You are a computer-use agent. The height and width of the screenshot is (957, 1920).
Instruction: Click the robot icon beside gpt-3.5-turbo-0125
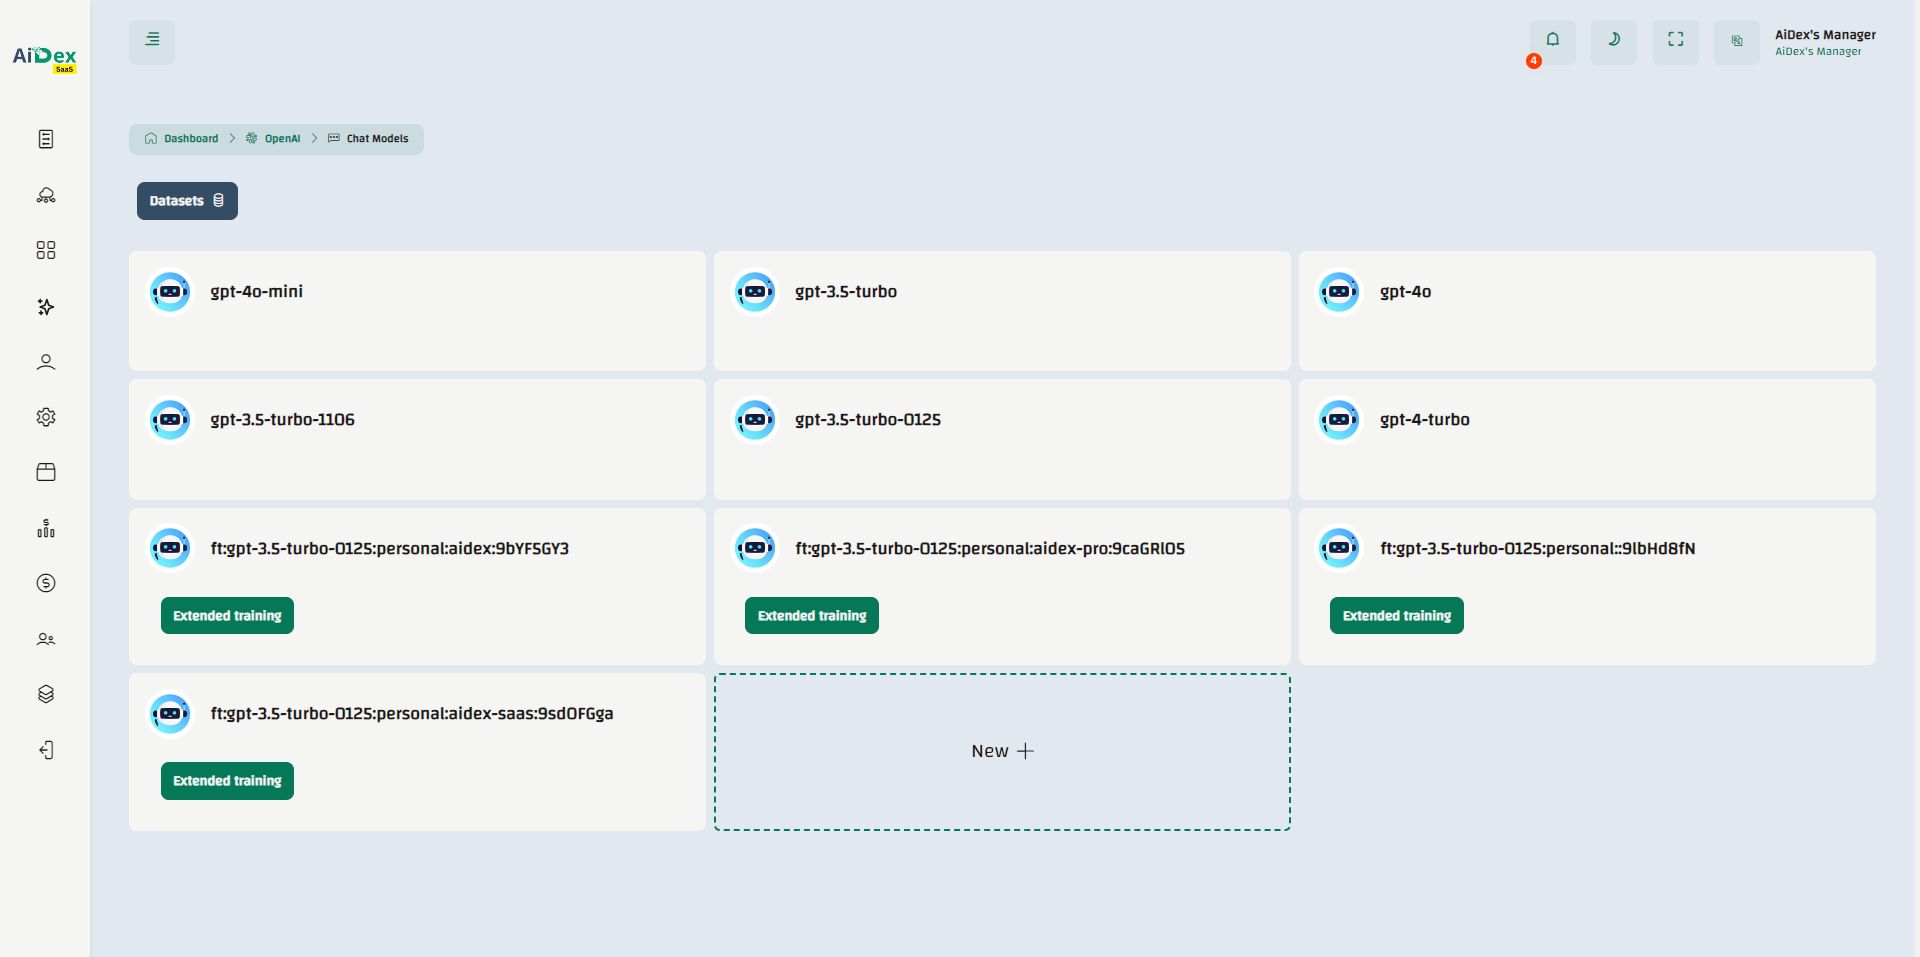(x=755, y=420)
